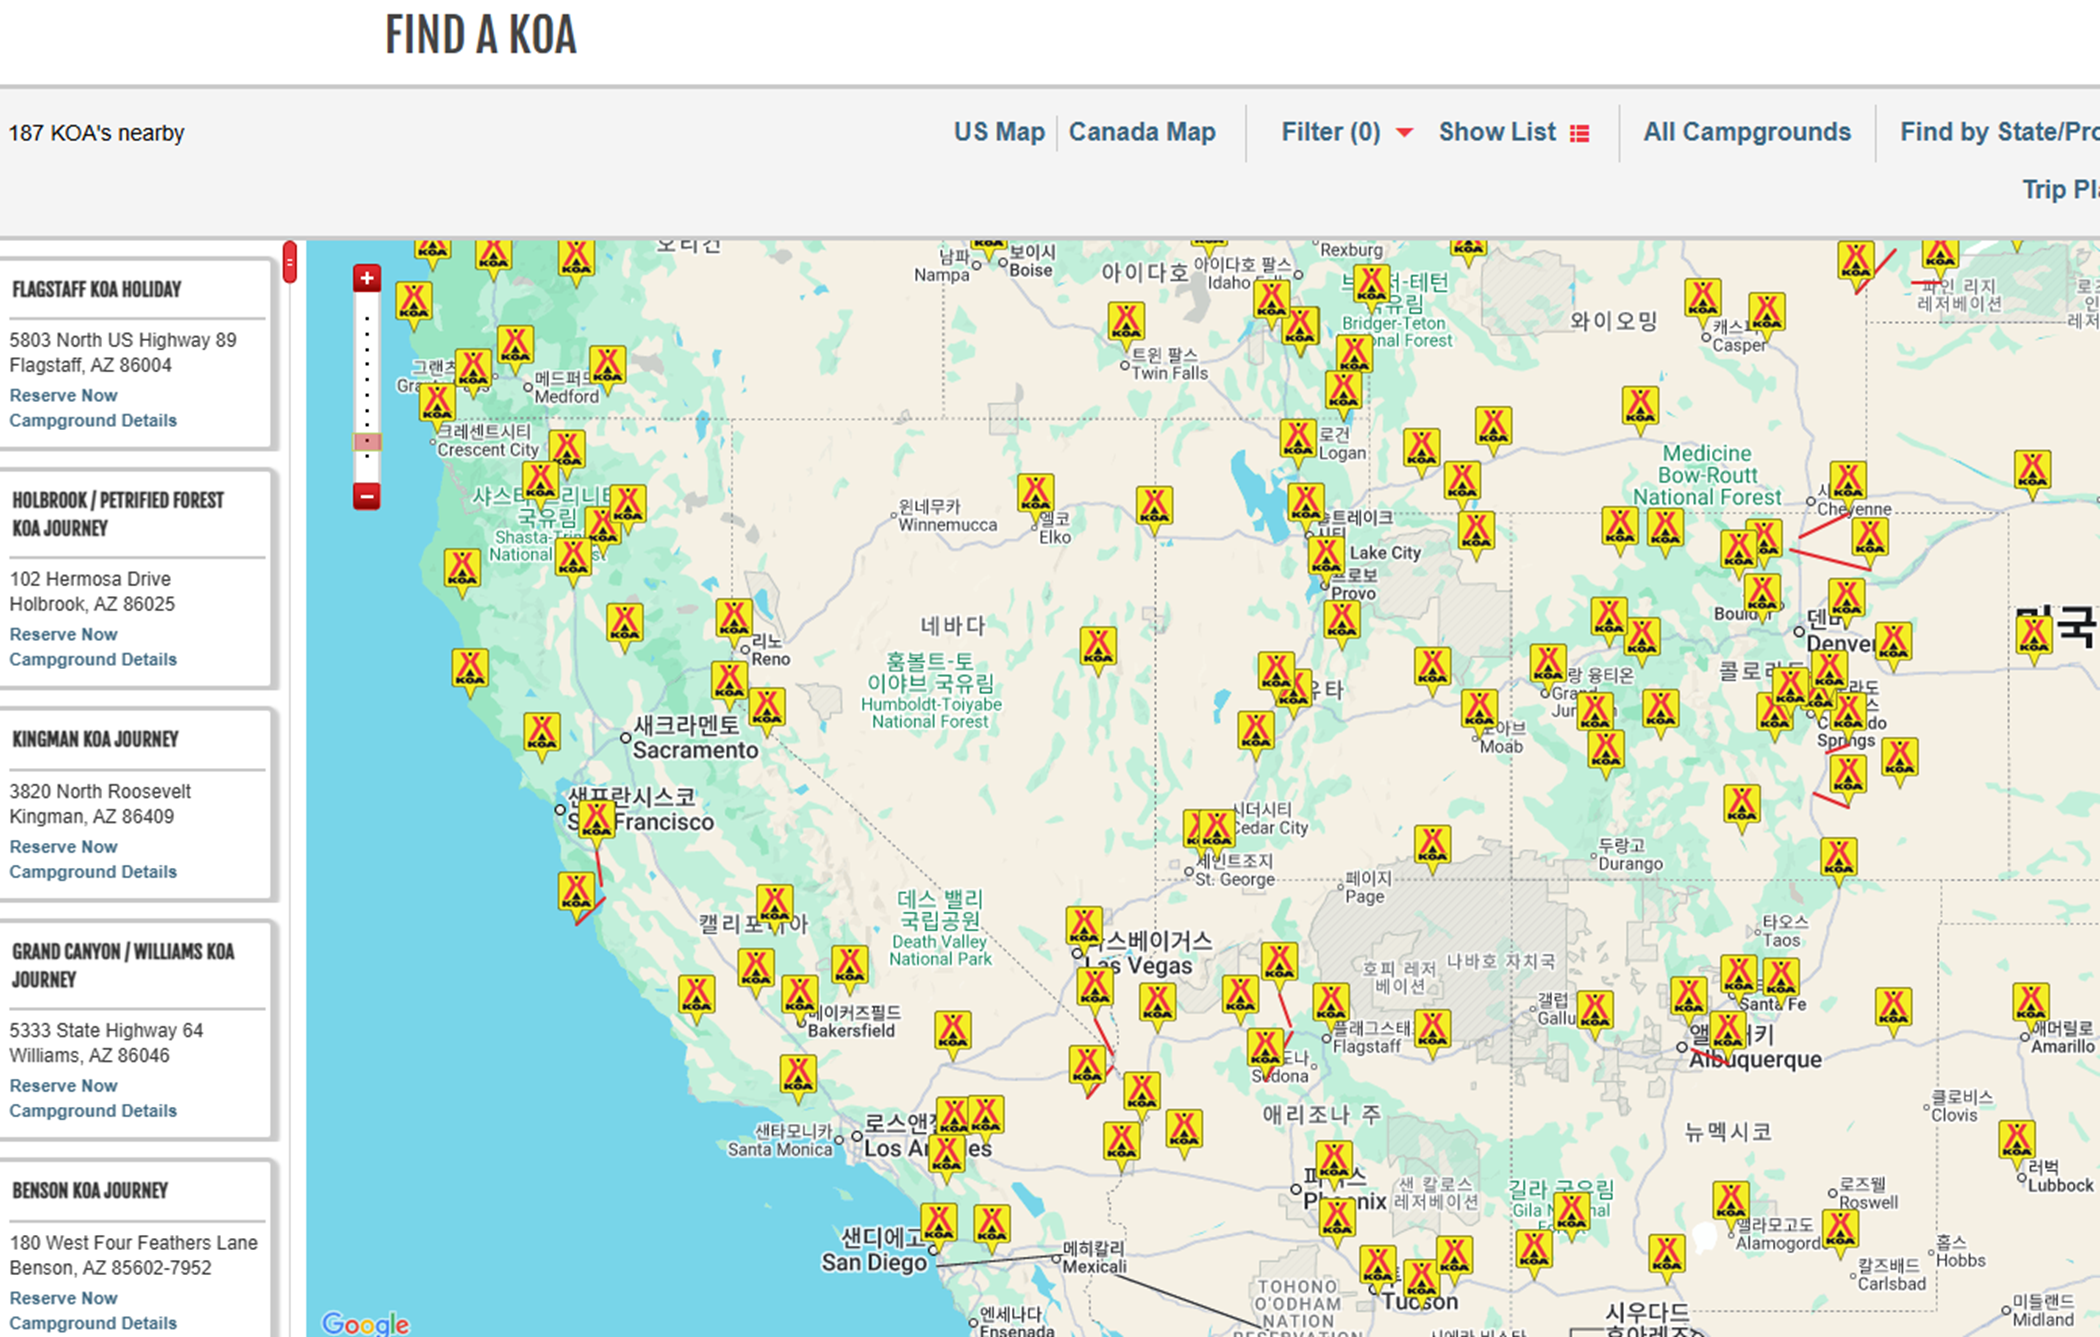Open All Campgrounds link
Image resolution: width=2100 pixels, height=1337 pixels.
tap(1746, 132)
